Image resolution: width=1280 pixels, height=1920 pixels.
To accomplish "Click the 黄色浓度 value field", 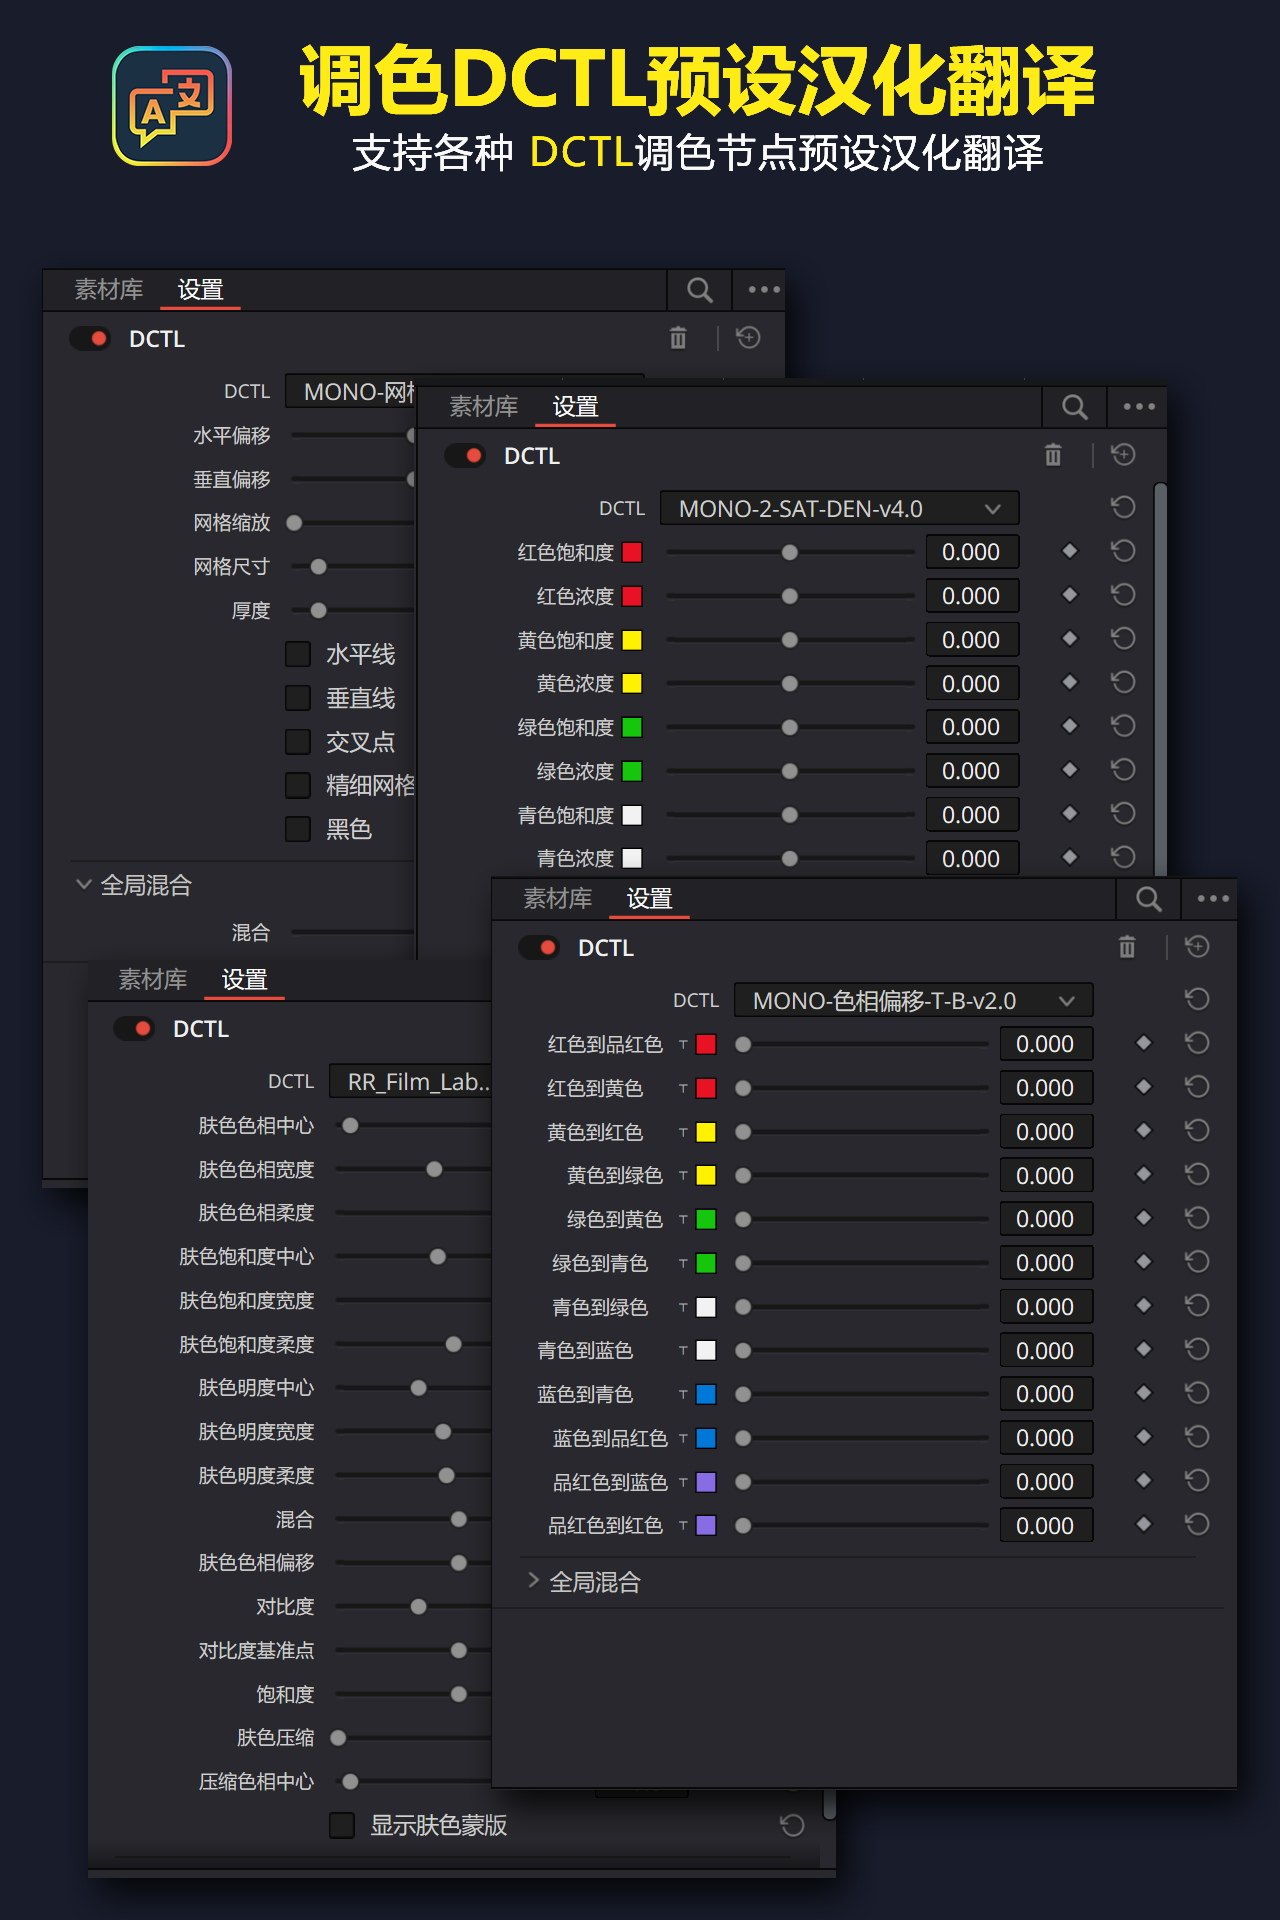I will click(x=972, y=683).
